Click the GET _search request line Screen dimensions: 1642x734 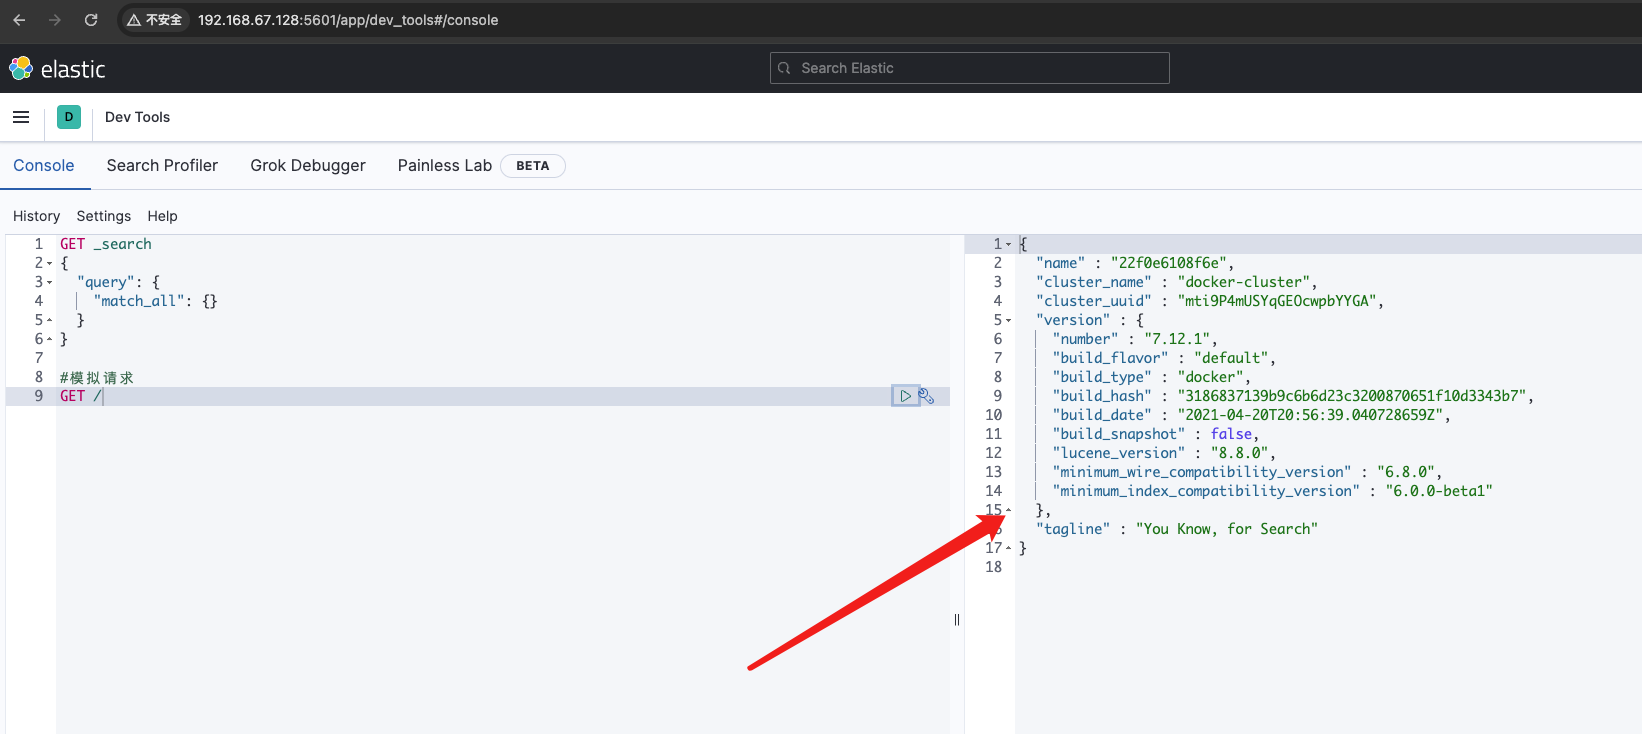pos(106,244)
